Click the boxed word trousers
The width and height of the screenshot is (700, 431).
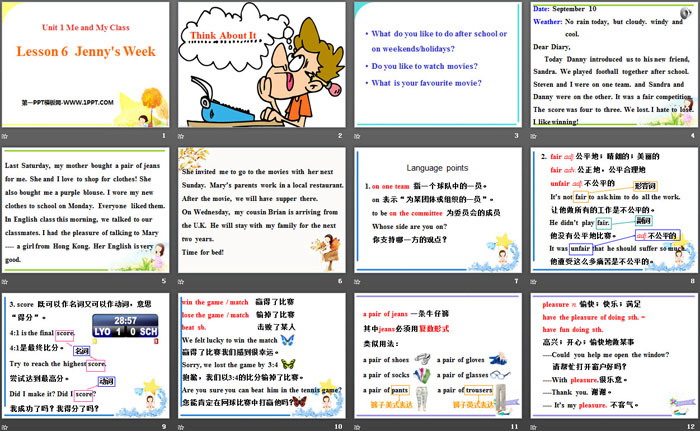[x=480, y=389]
